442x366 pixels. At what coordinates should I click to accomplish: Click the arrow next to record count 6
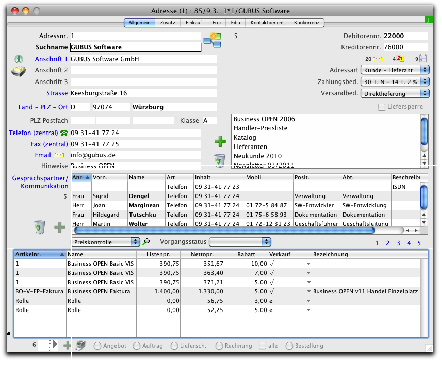pyautogui.click(x=55, y=344)
